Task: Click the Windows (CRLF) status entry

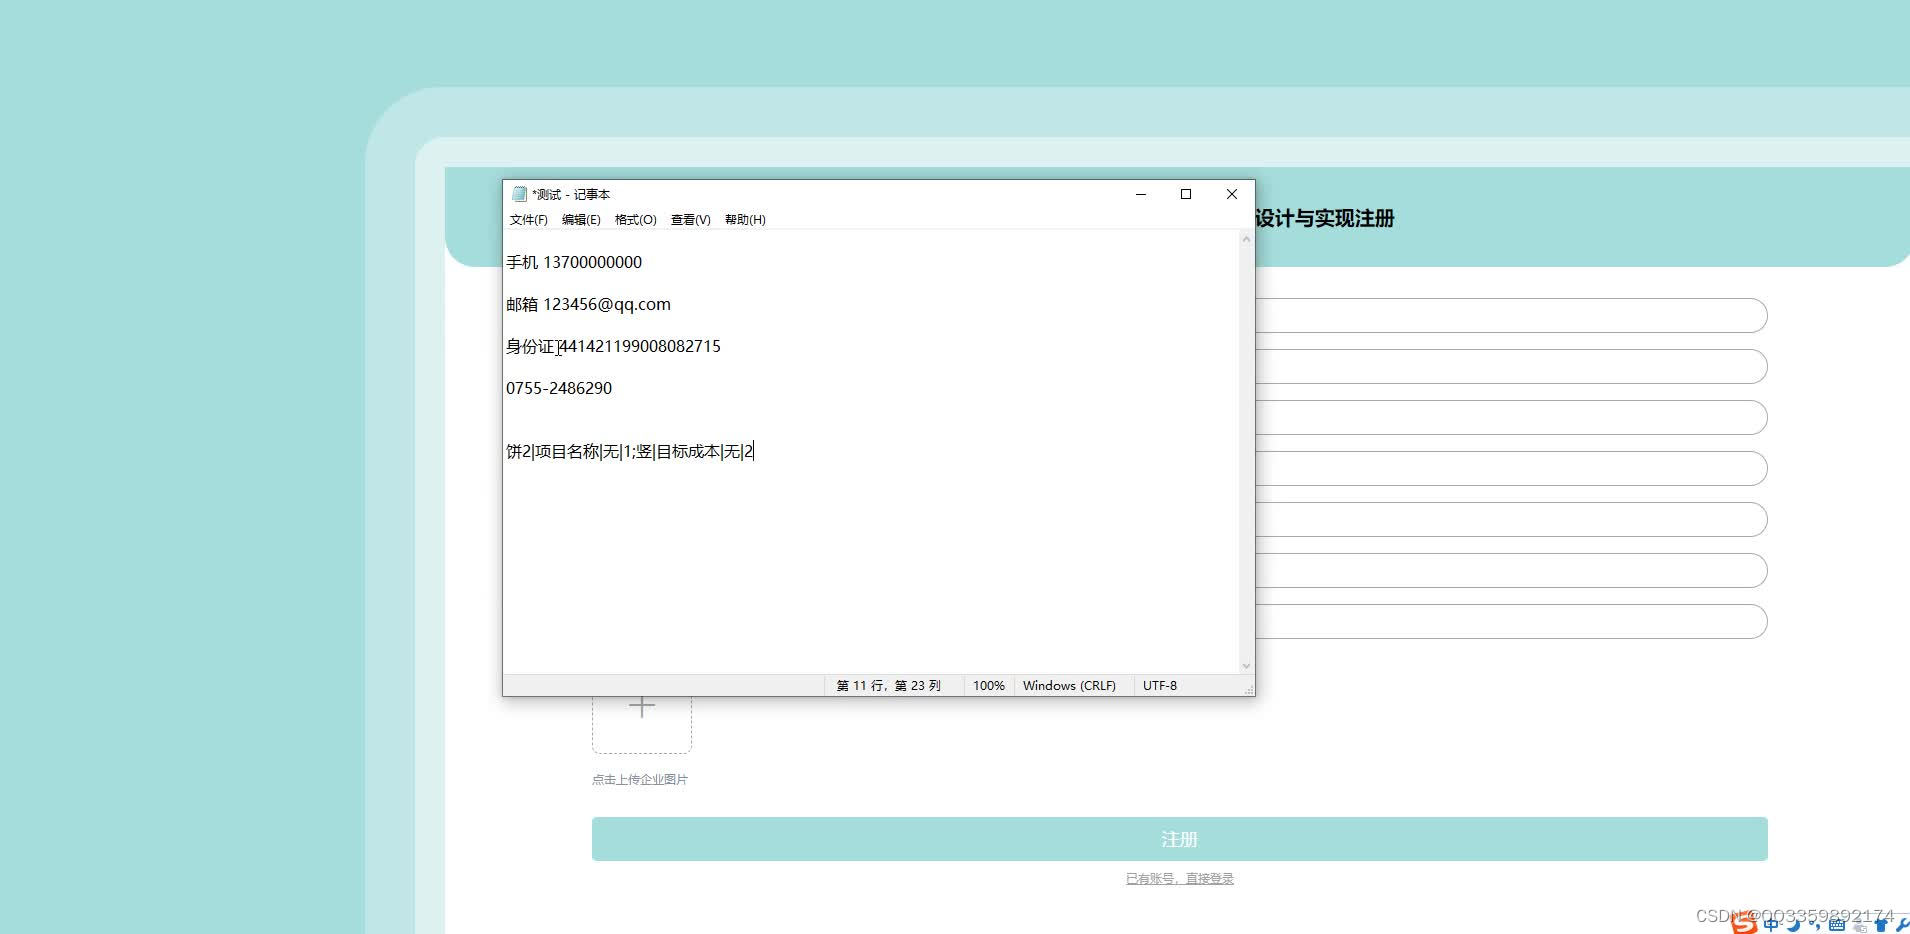Action: point(1069,686)
